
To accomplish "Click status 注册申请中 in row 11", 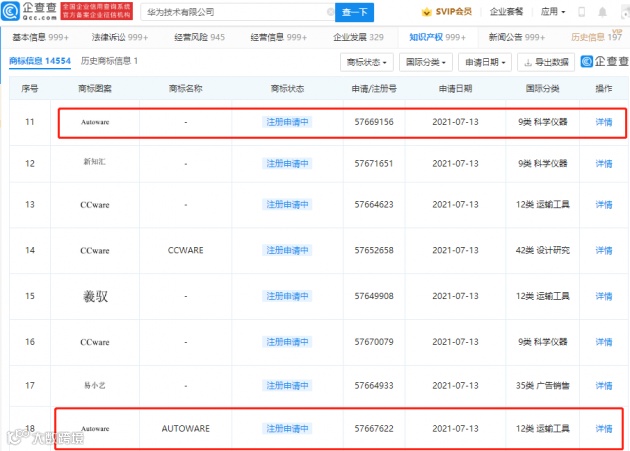I will [287, 122].
